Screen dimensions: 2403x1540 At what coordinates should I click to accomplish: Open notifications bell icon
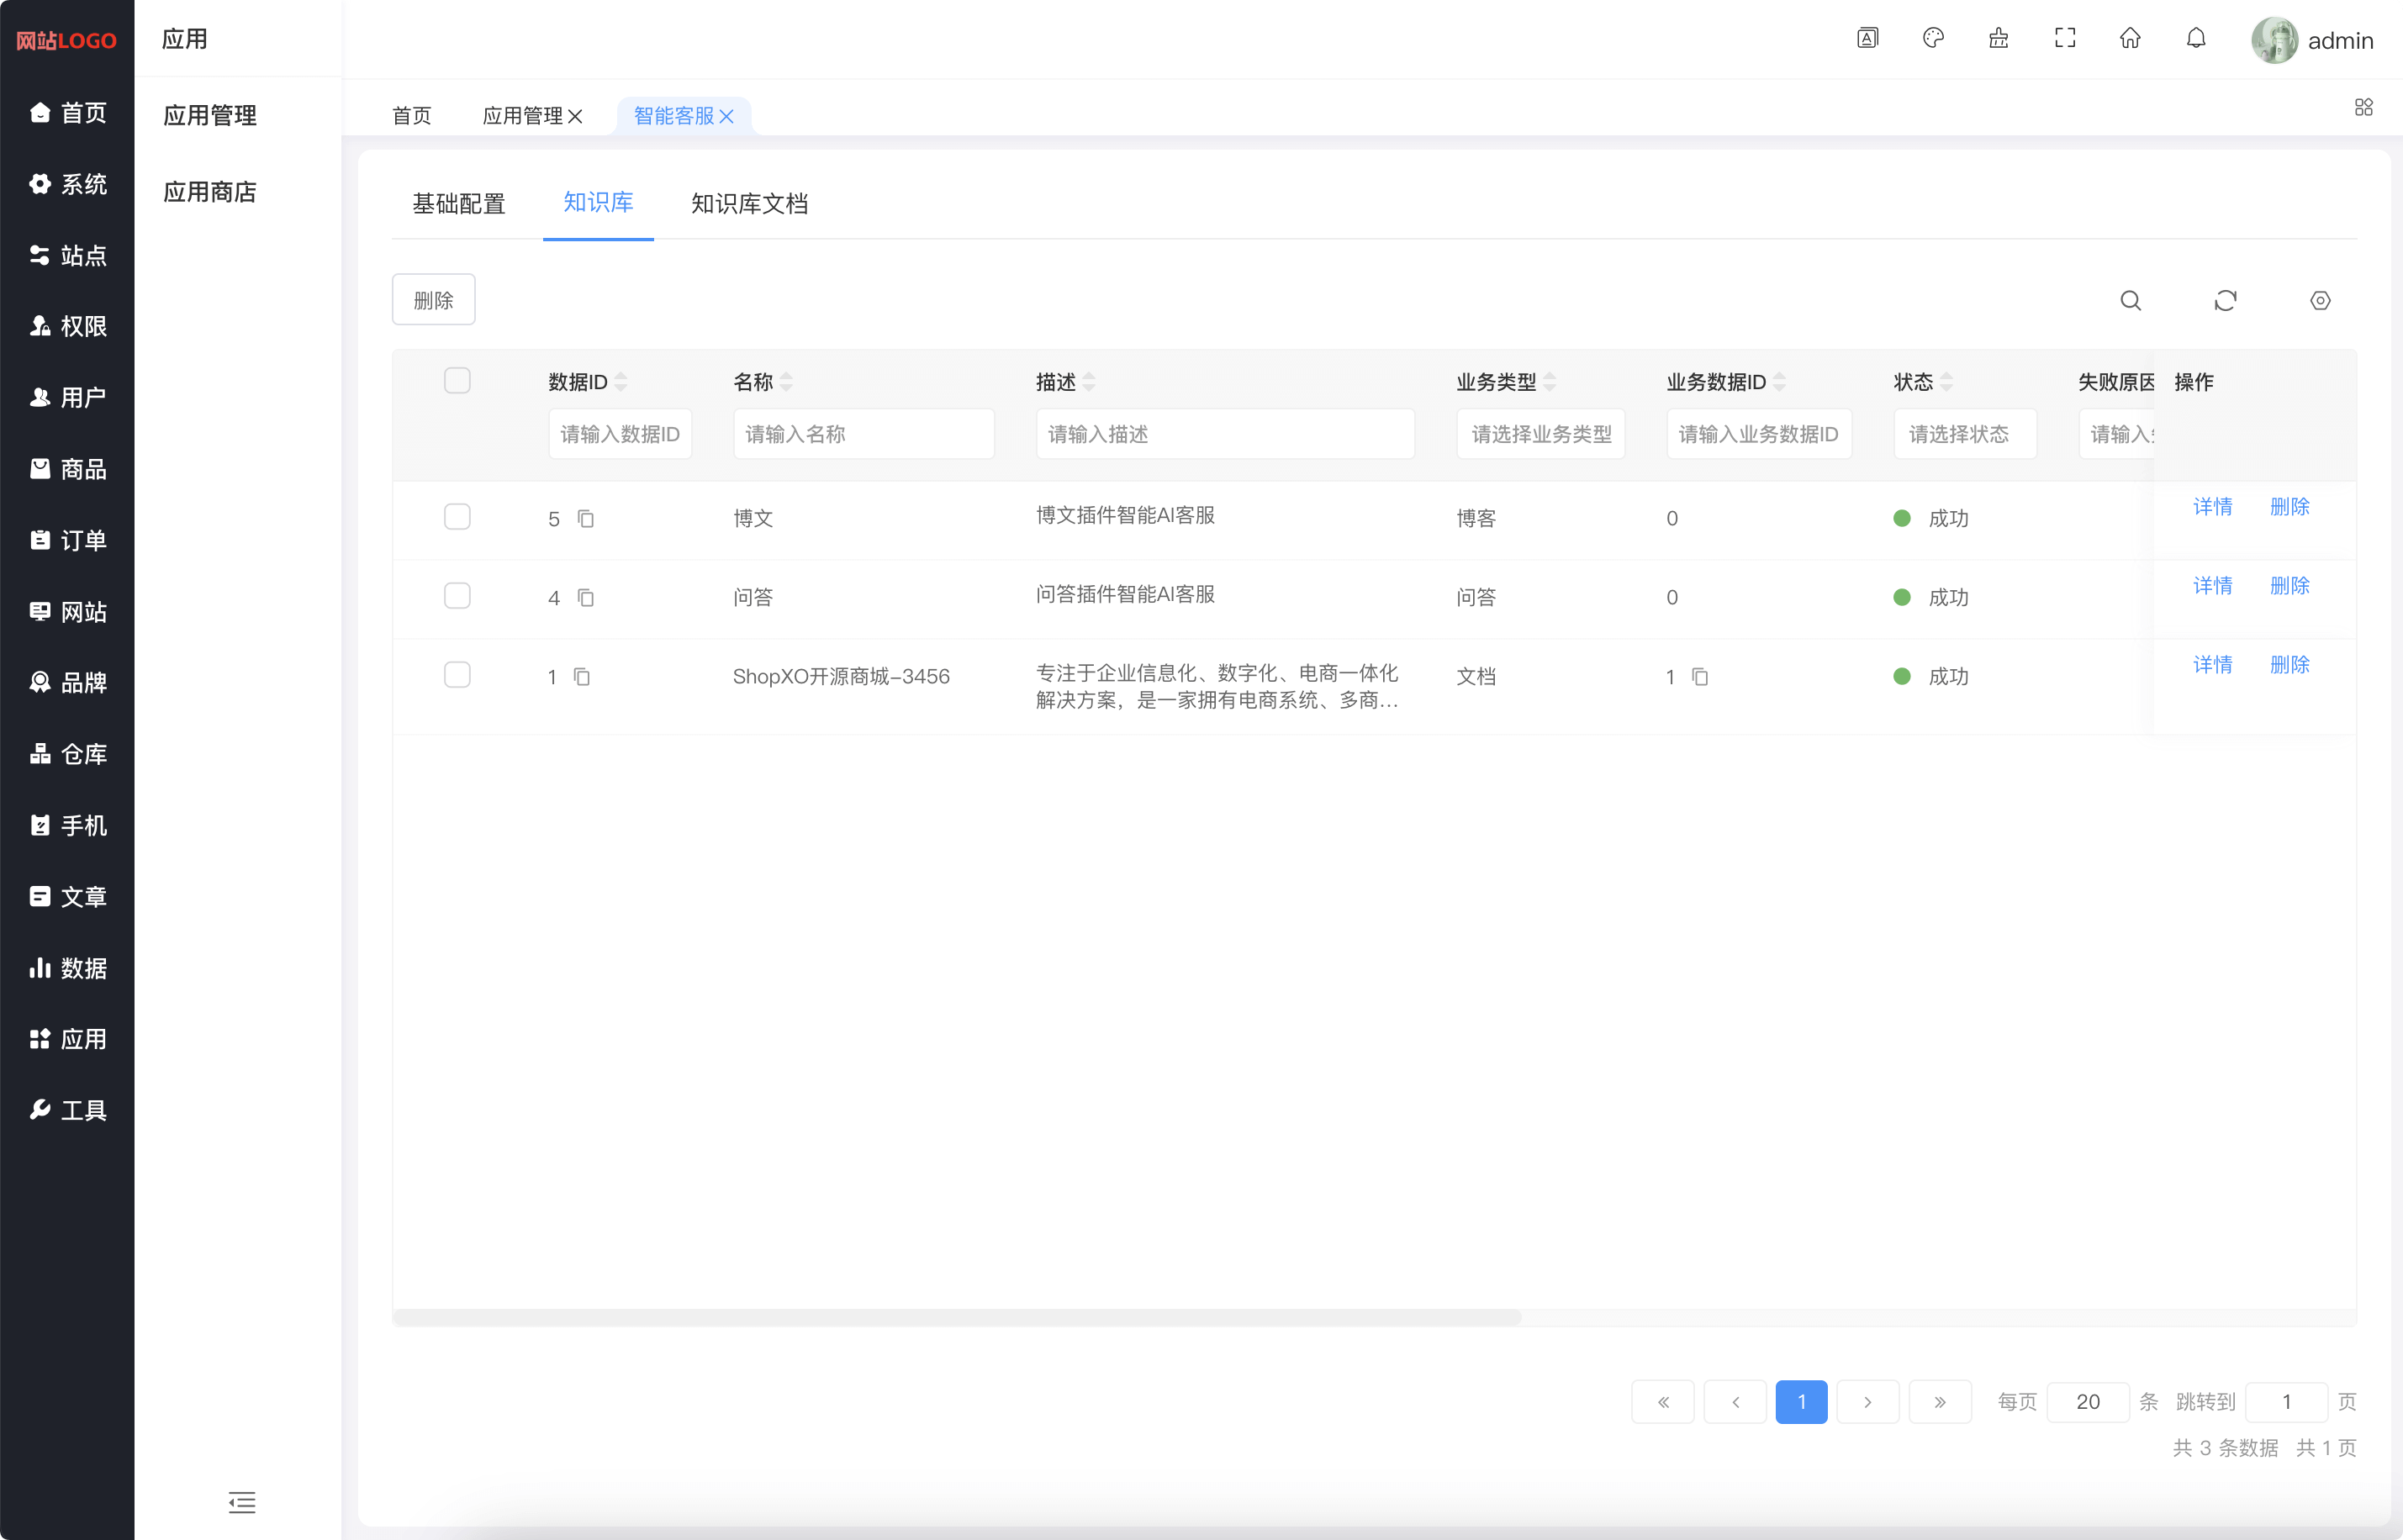tap(2196, 38)
